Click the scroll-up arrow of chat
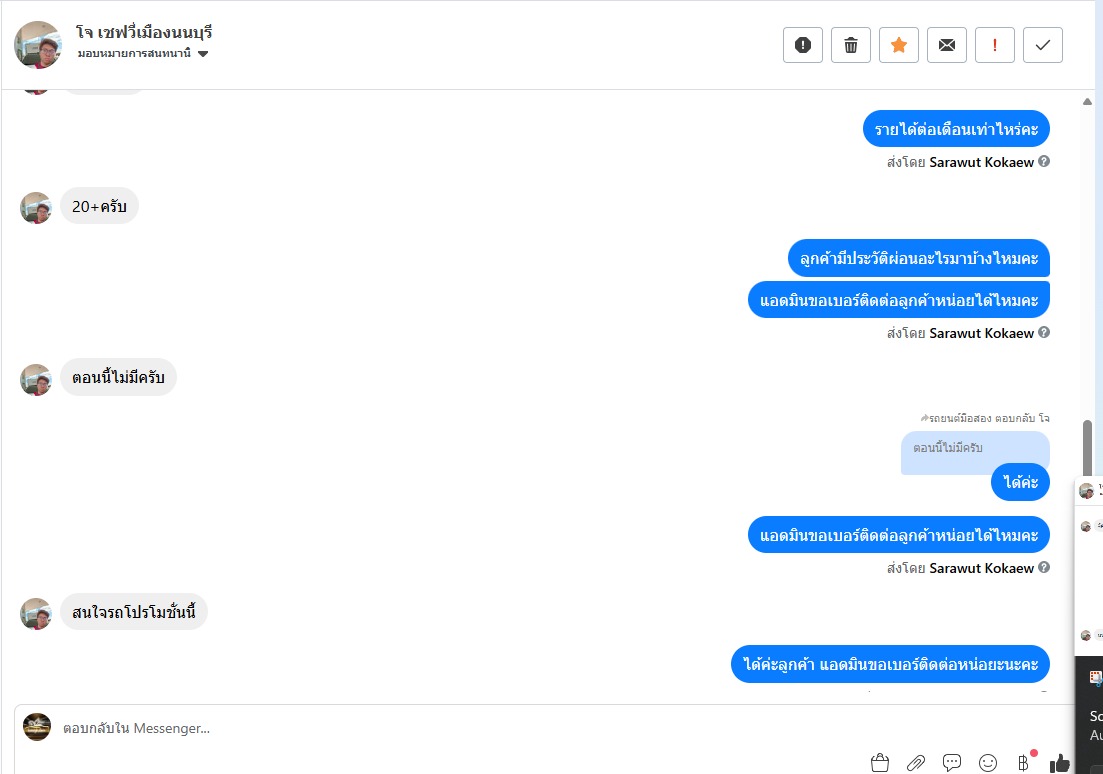Screen dimensions: 1103x774 pyautogui.click(x=1088, y=102)
